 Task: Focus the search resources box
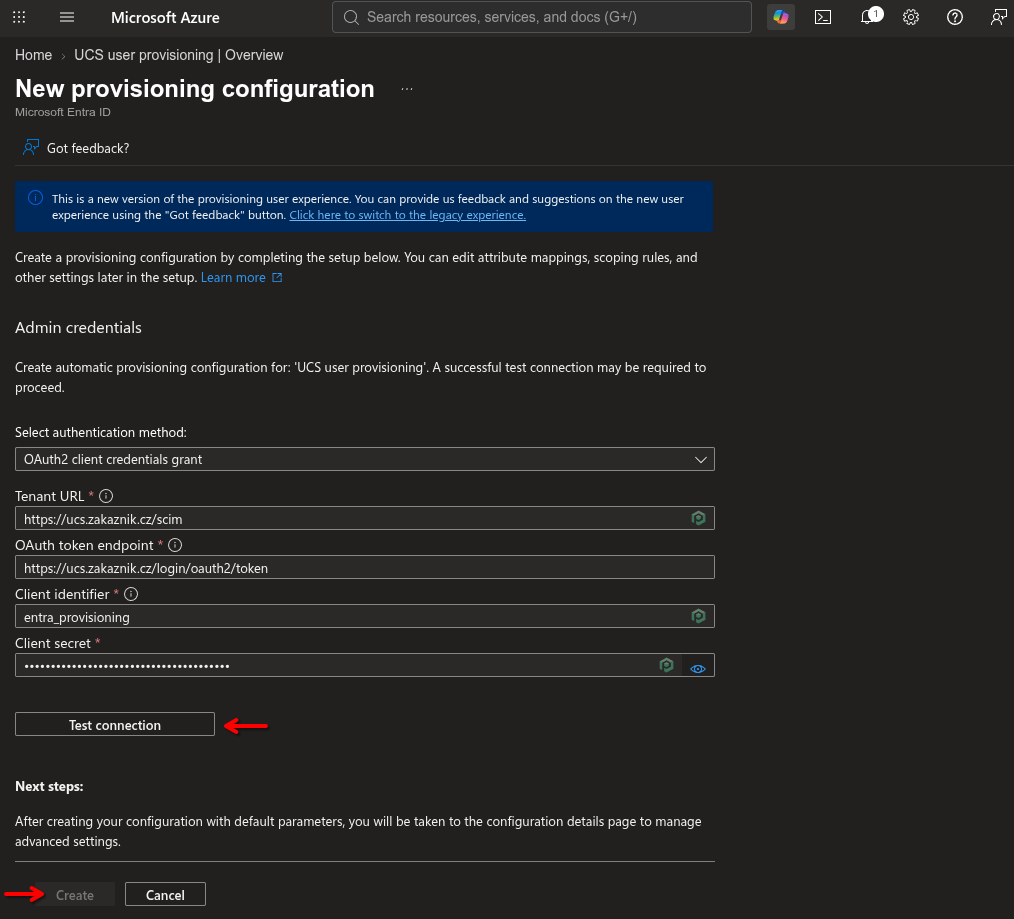542,17
